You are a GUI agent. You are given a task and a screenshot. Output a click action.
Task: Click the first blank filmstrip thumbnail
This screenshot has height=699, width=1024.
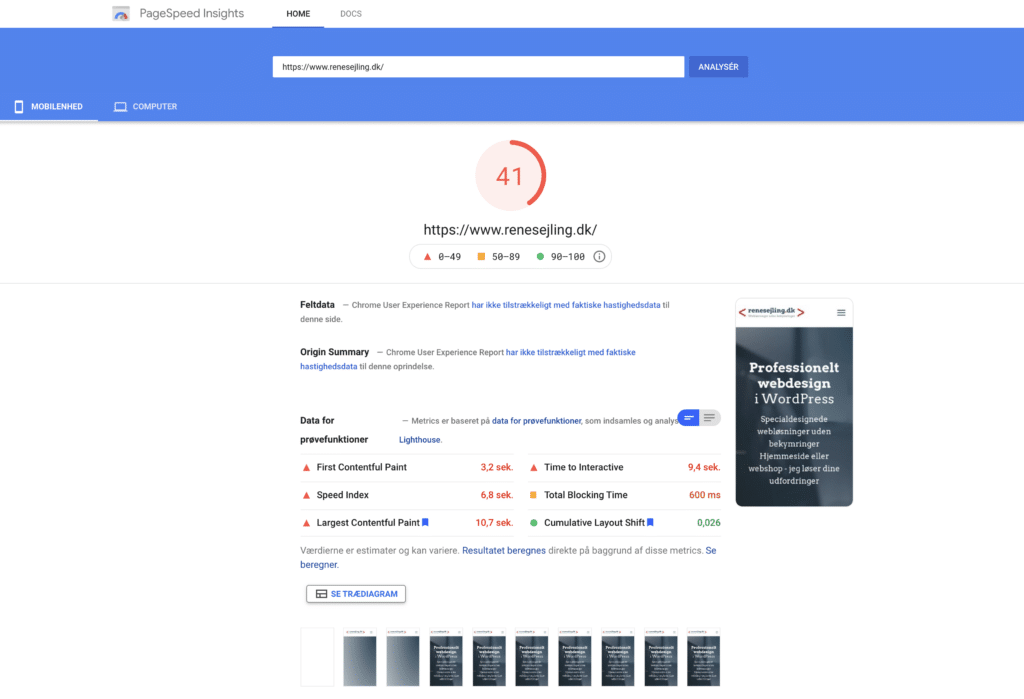tap(317, 657)
